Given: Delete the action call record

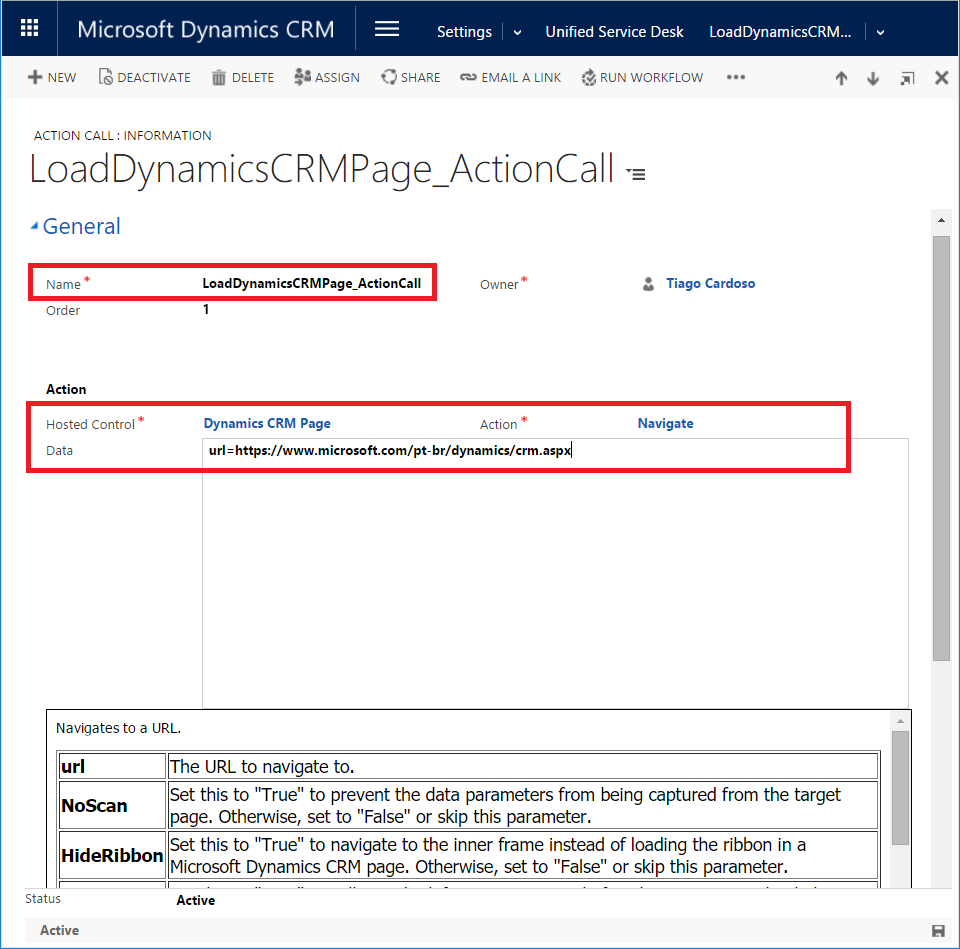Looking at the screenshot, I should point(242,77).
